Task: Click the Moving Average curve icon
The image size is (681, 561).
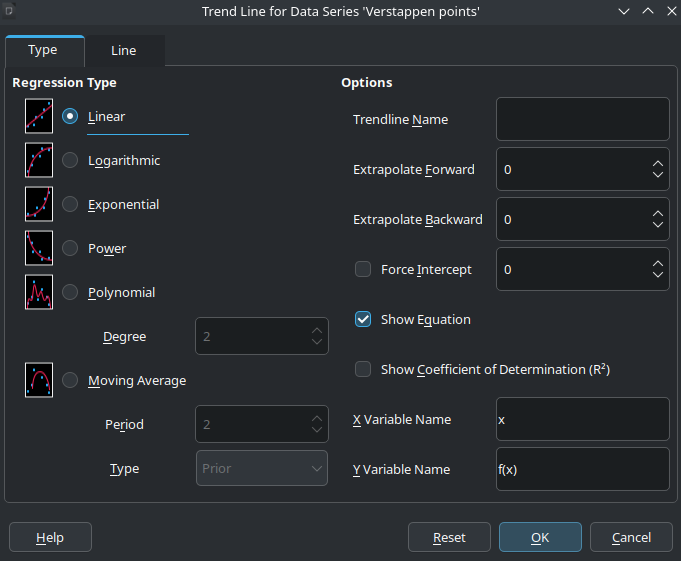Action: click(x=39, y=380)
